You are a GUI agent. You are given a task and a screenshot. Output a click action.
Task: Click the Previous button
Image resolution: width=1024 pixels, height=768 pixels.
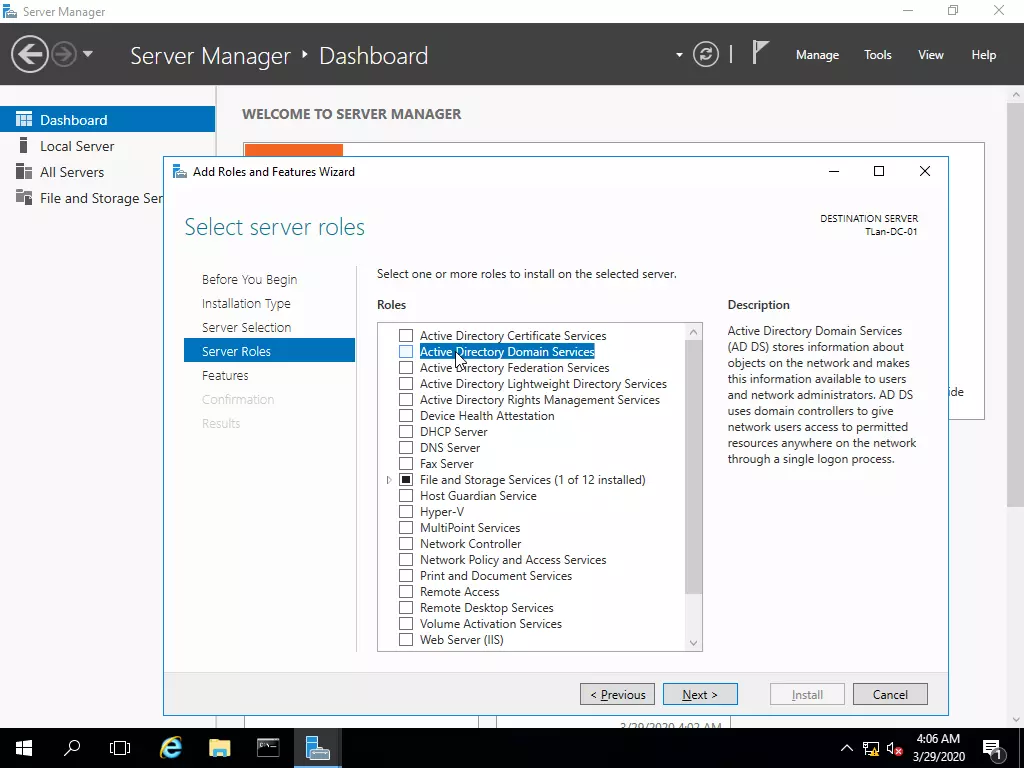[x=617, y=694]
